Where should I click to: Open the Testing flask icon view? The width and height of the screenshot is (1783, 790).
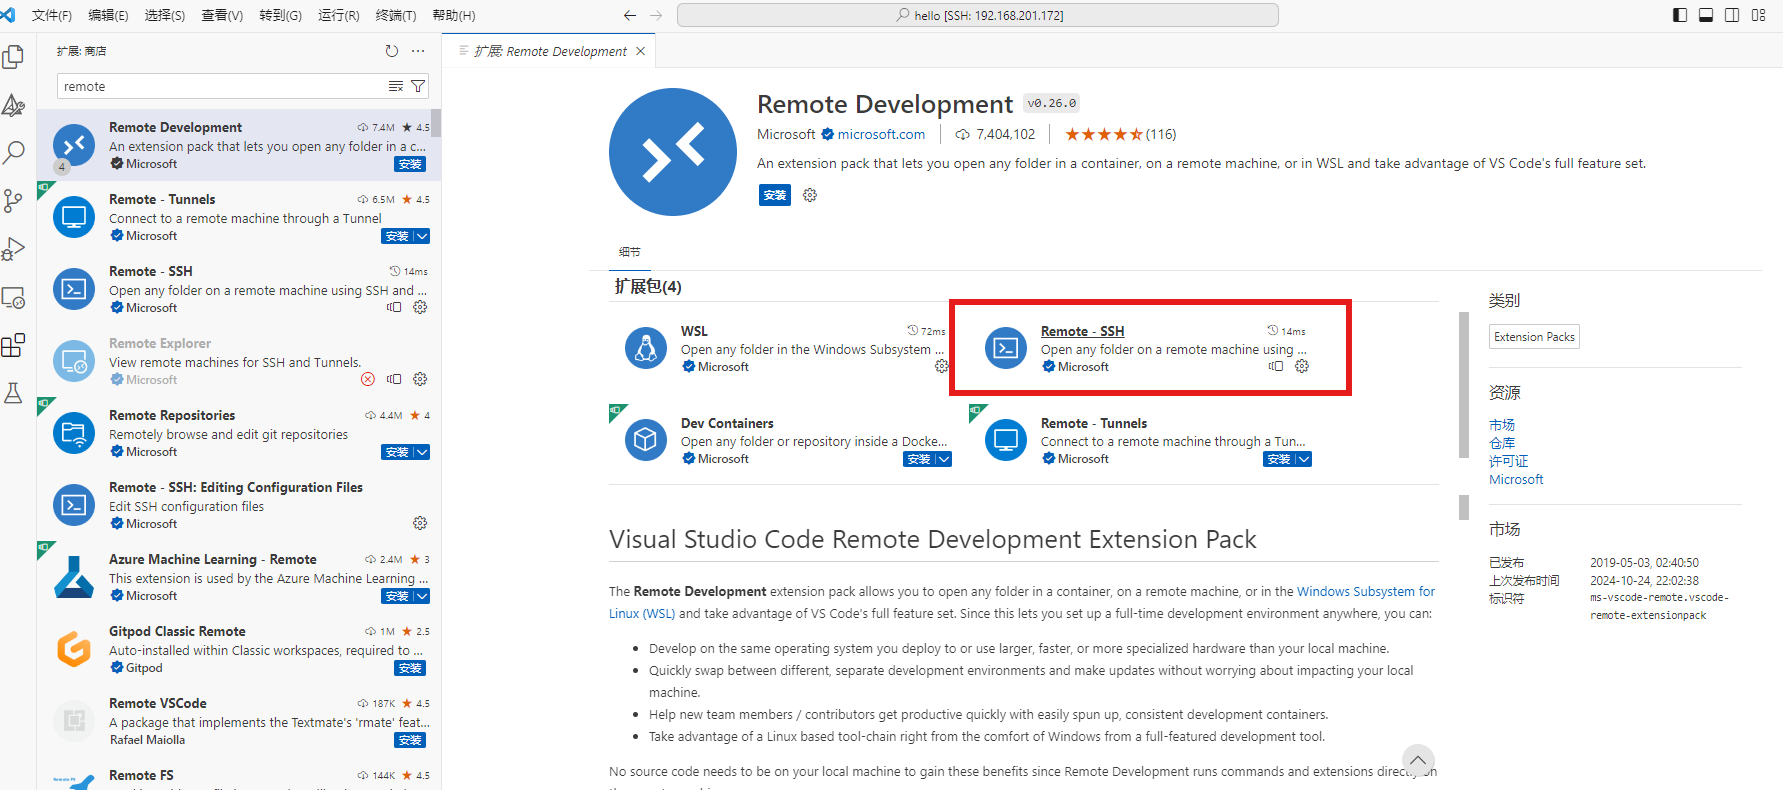(x=14, y=393)
